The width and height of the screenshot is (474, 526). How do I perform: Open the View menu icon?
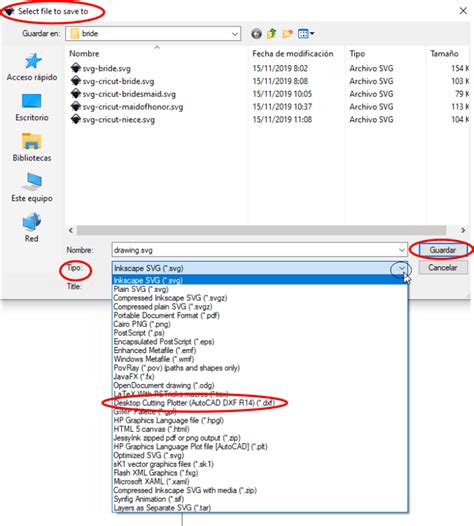(x=306, y=34)
